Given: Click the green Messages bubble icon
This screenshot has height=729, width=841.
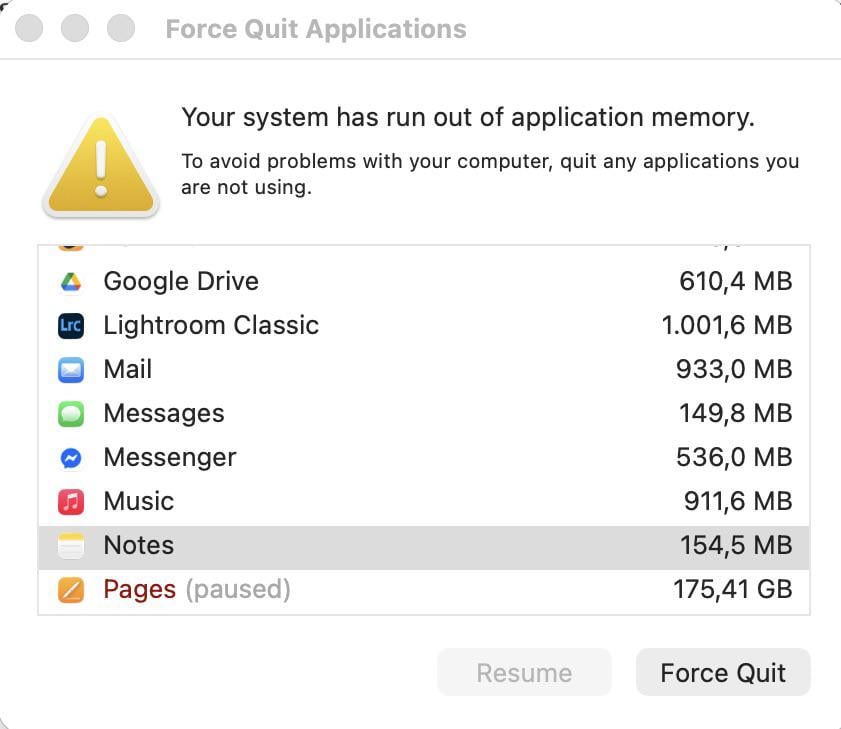Looking at the screenshot, I should point(71,414).
